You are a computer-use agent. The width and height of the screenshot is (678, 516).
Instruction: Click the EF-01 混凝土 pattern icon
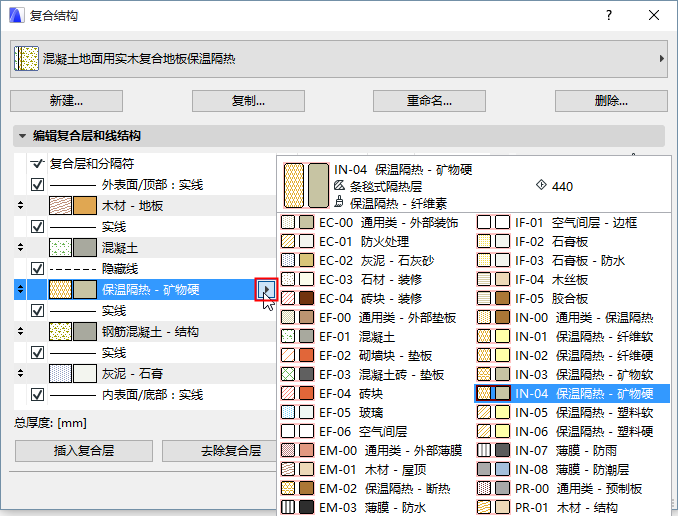(x=288, y=337)
